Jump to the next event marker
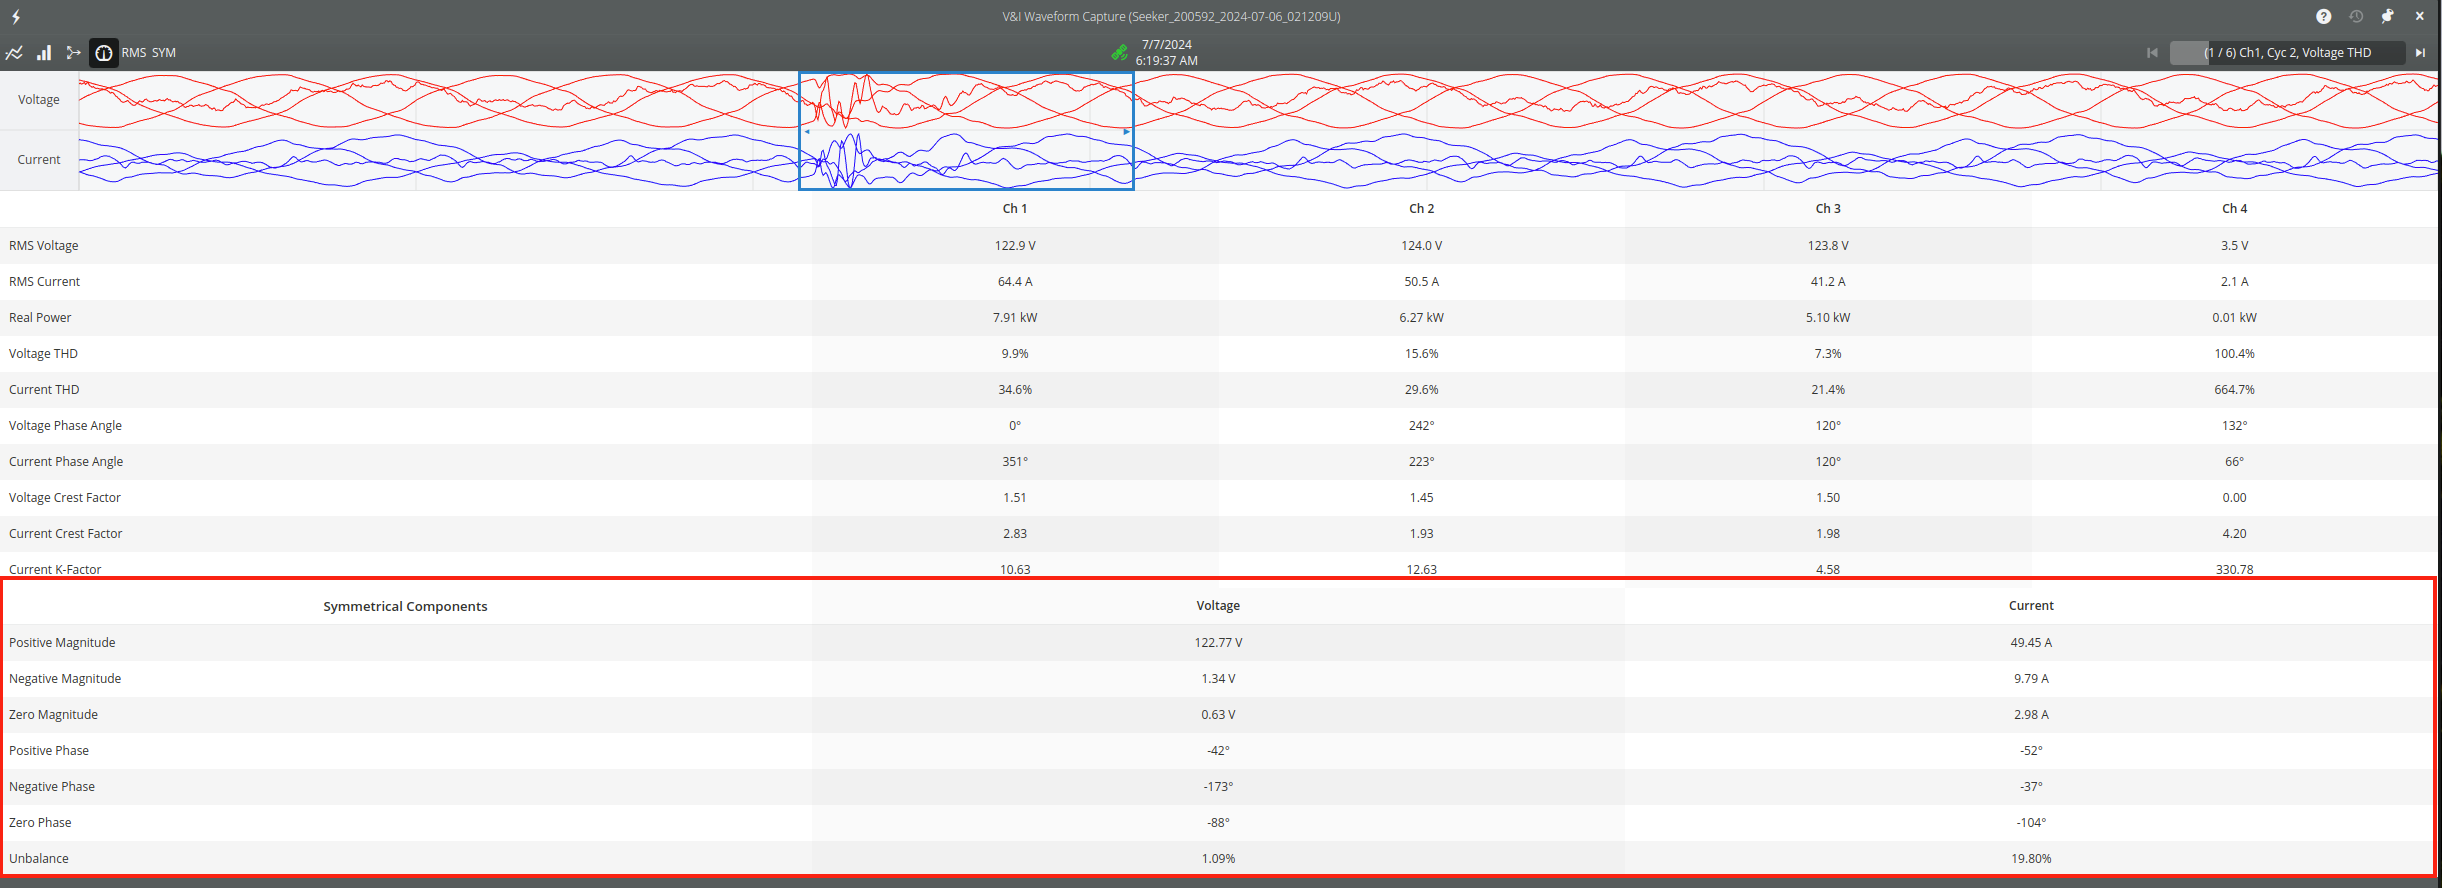Screen dimensions: 2442x888 pos(2420,53)
